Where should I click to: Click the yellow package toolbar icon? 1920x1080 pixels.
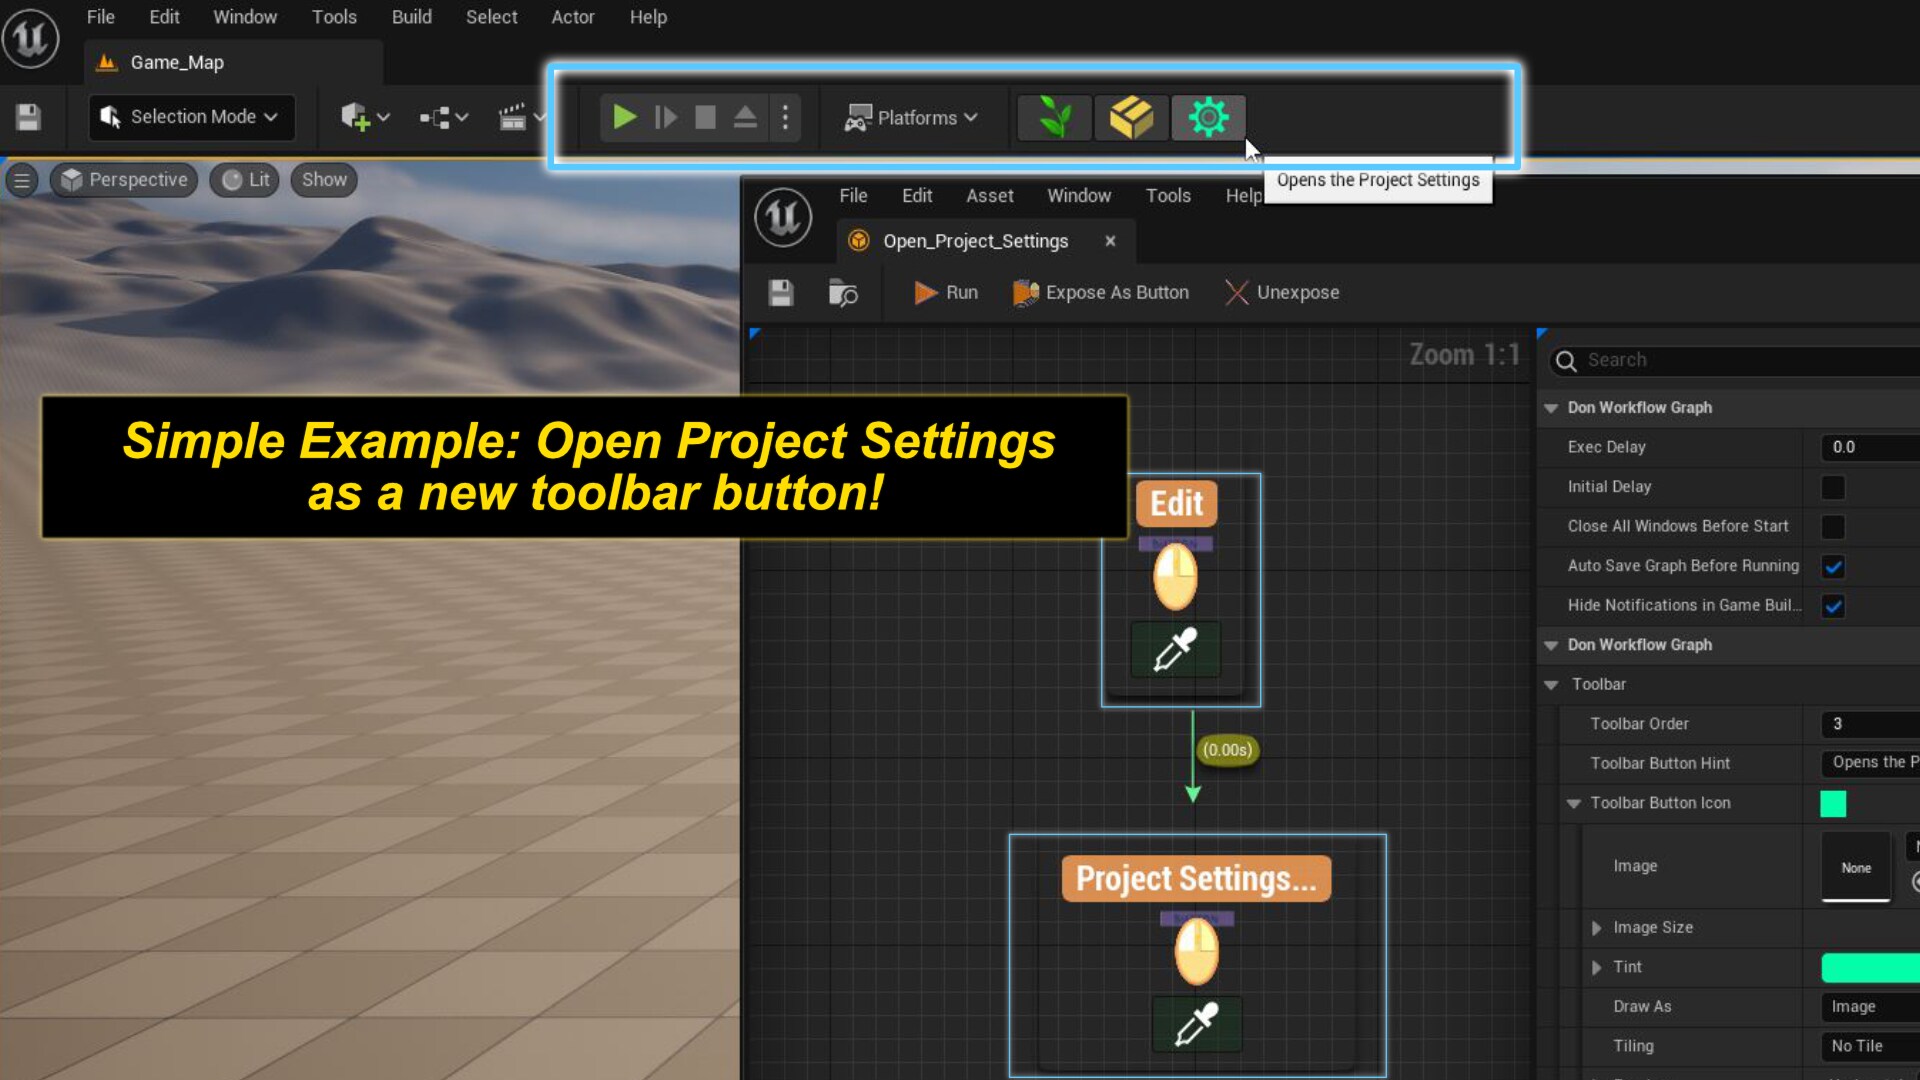point(1131,117)
